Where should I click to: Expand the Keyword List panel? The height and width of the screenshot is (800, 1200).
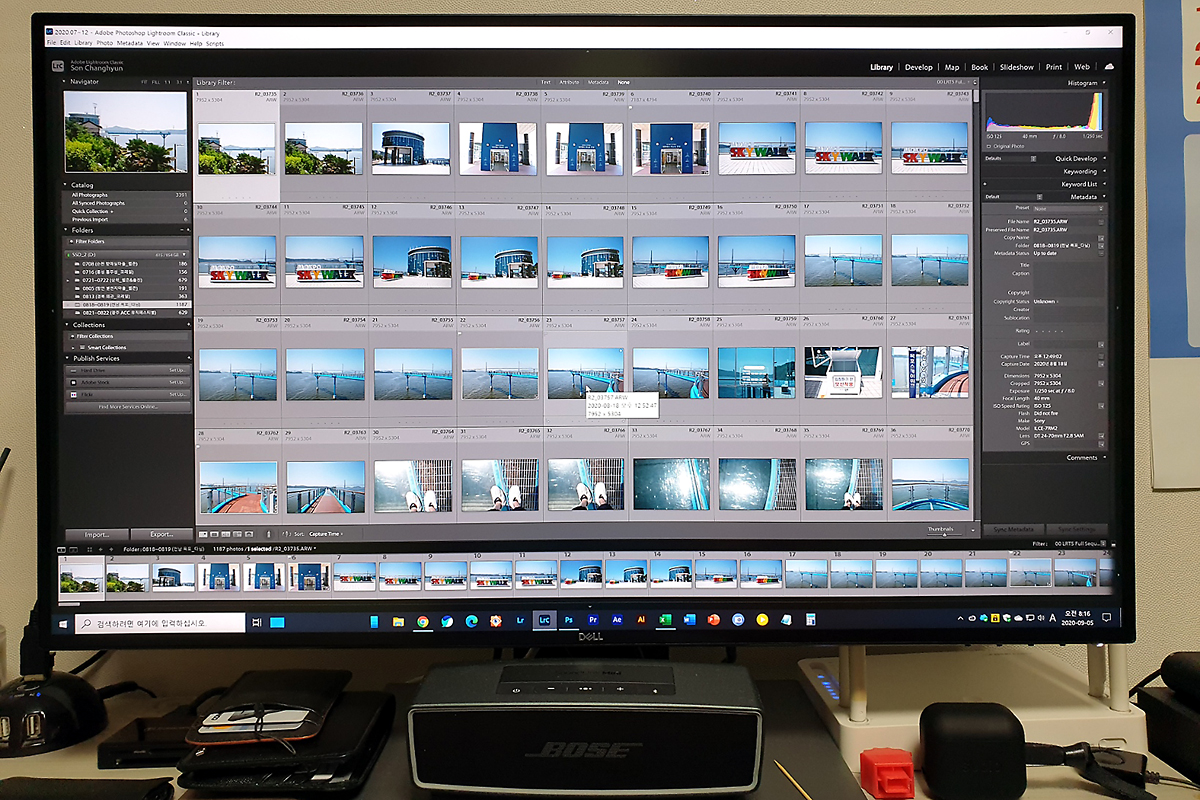[1102, 184]
